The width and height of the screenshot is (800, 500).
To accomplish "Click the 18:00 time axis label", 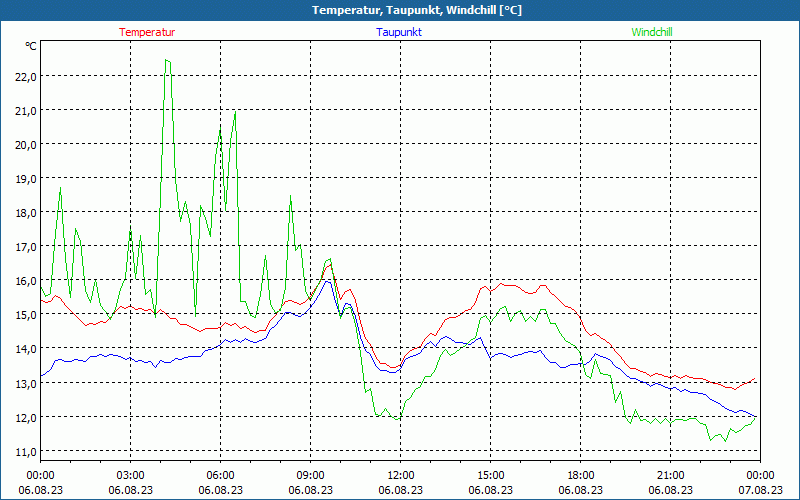I will [x=581, y=476].
